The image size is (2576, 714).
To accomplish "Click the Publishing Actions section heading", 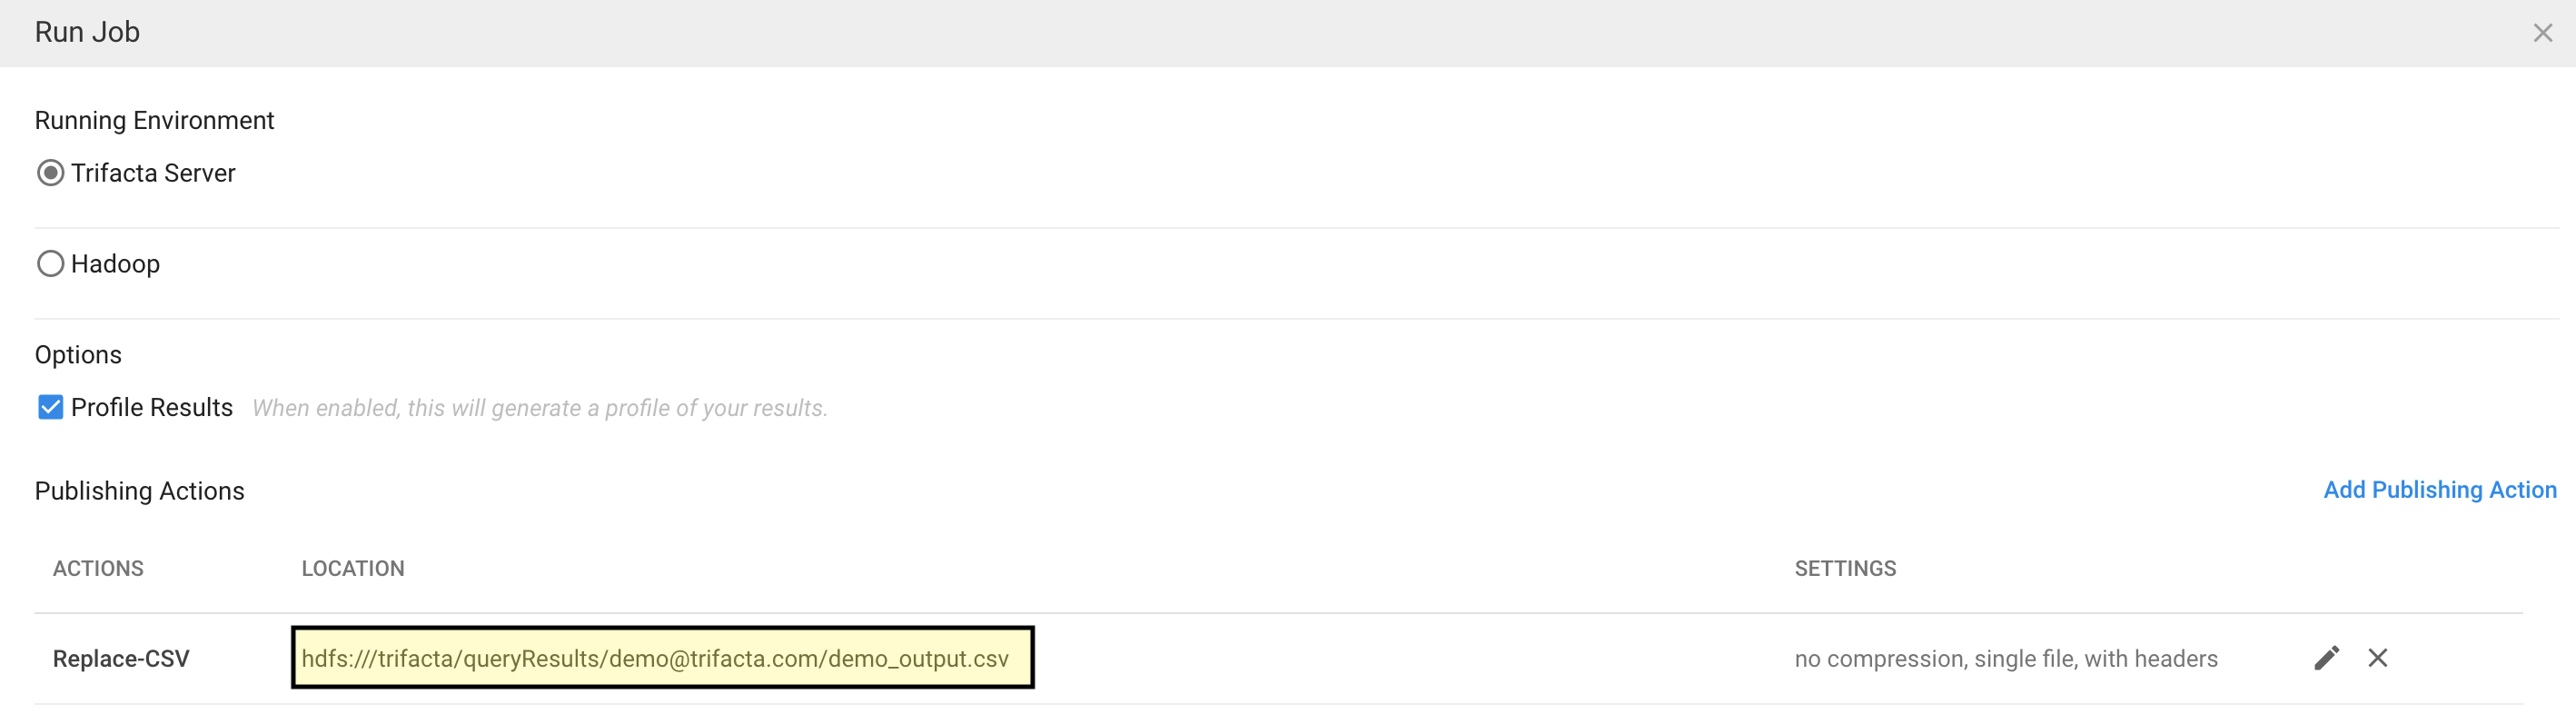I will 139,491.
